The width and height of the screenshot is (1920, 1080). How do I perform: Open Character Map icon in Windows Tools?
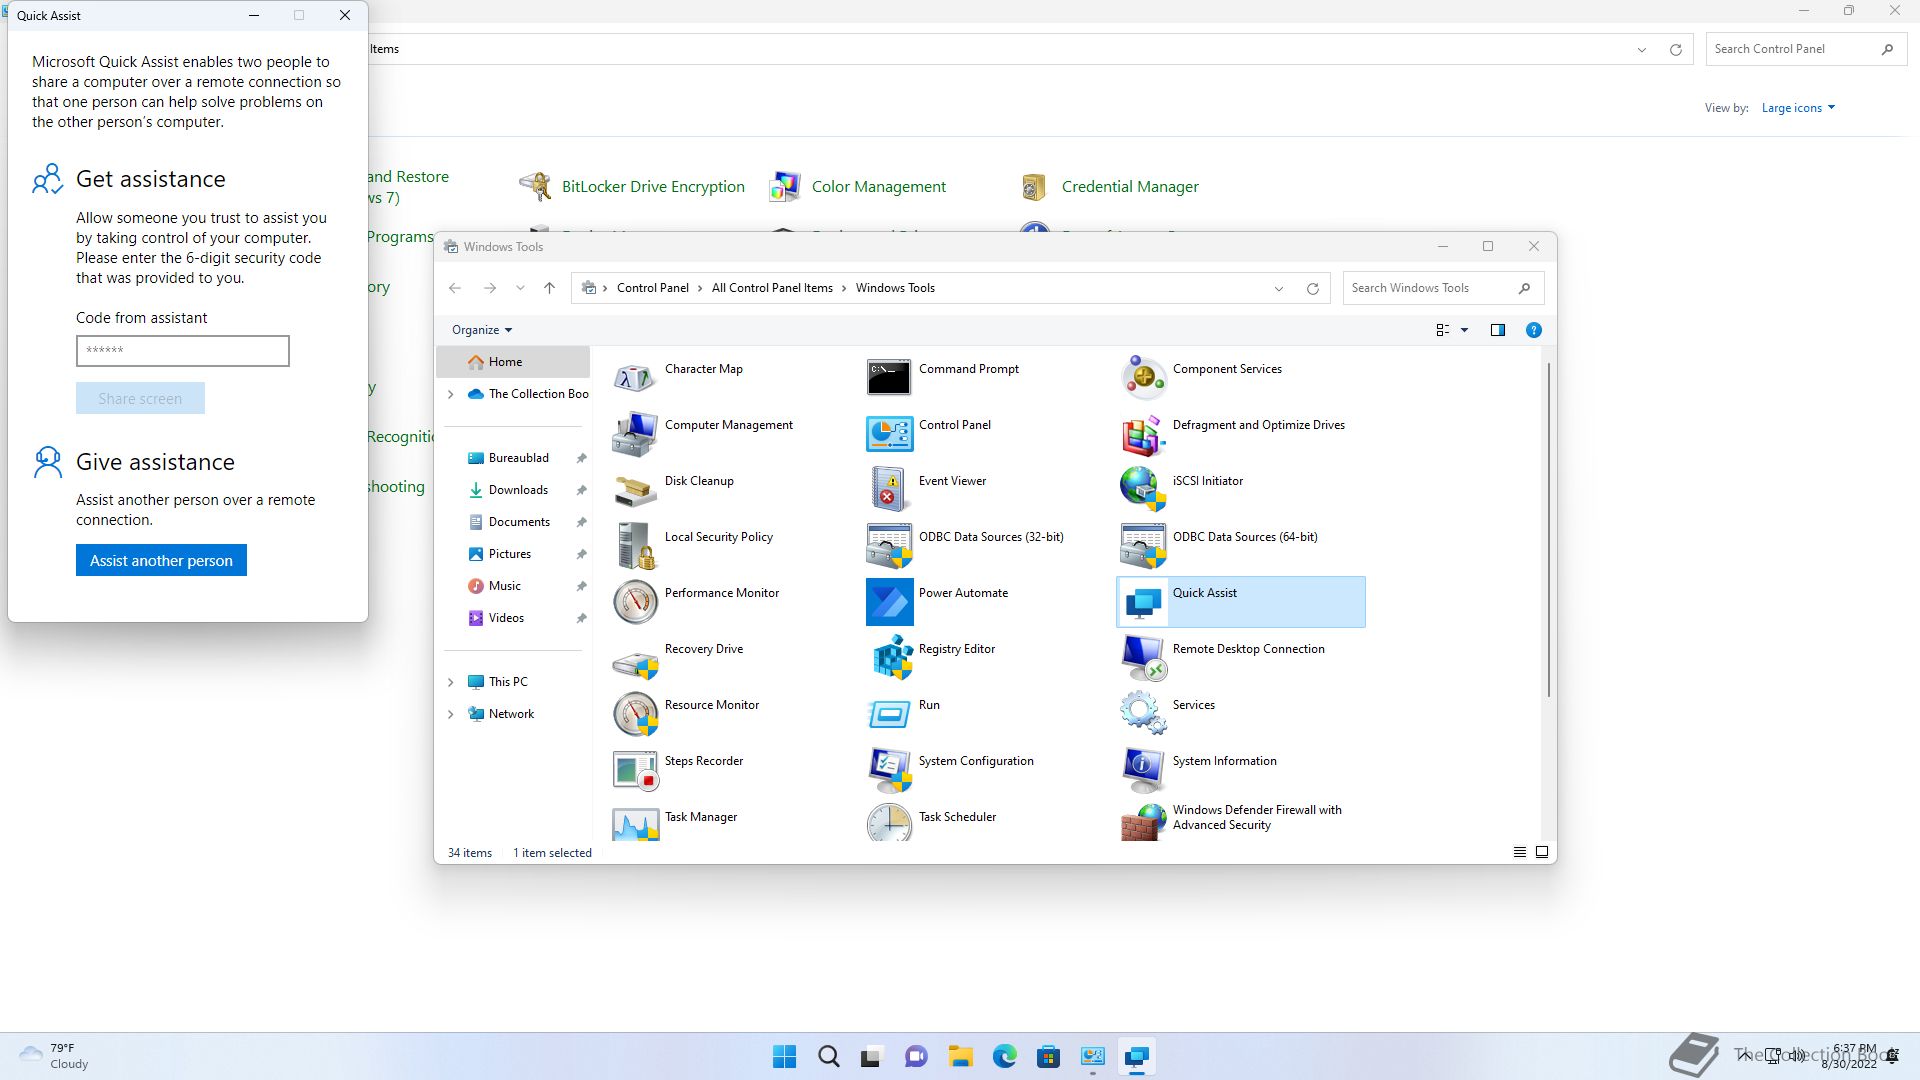click(x=635, y=378)
